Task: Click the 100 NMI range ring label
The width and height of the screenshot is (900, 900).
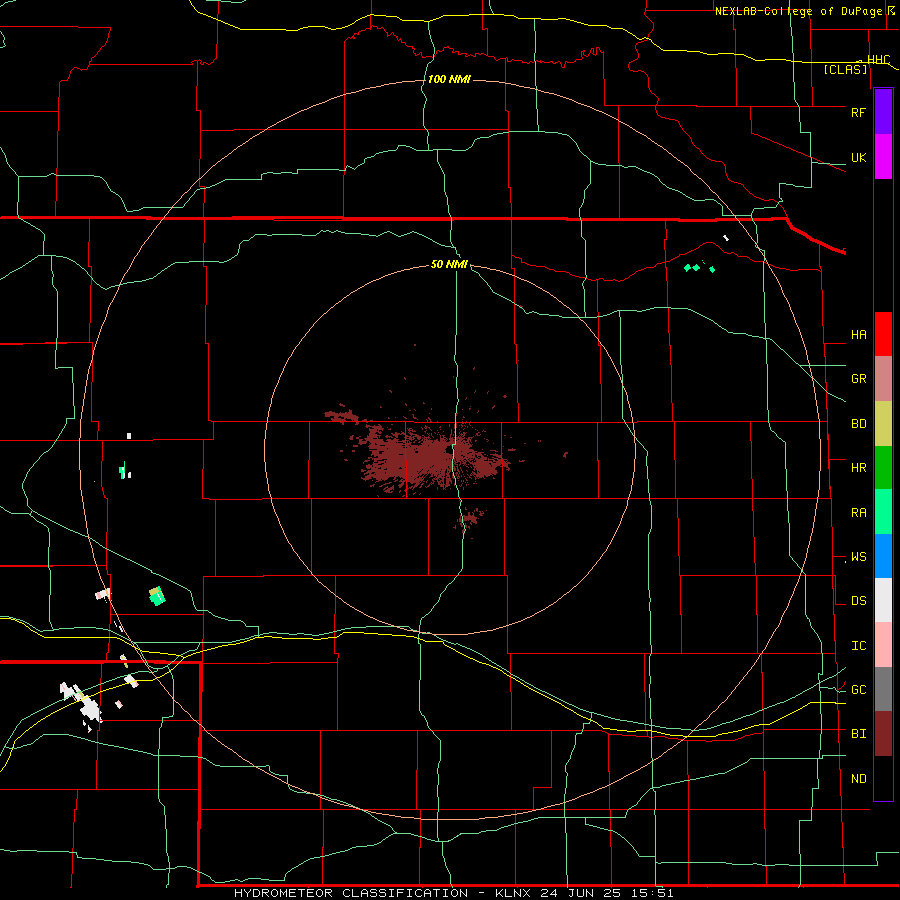Action: [x=449, y=79]
